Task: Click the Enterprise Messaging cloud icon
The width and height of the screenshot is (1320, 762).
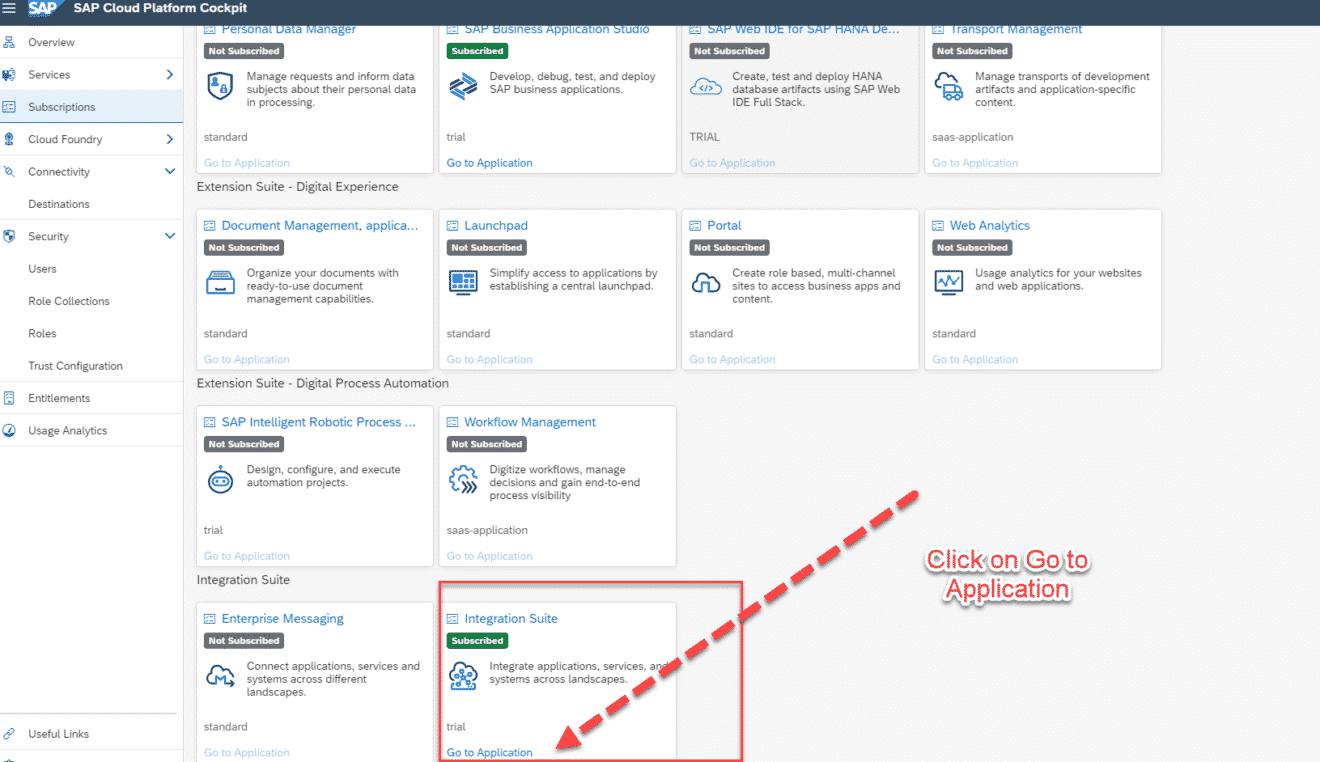Action: (x=220, y=676)
